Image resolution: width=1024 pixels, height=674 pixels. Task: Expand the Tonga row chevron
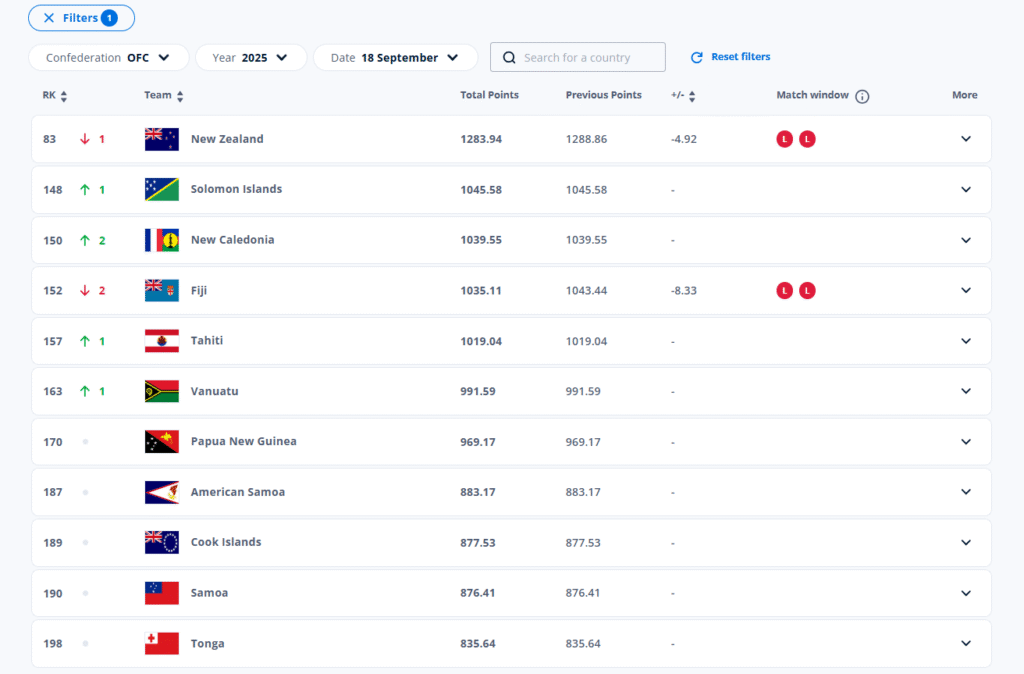tap(965, 644)
